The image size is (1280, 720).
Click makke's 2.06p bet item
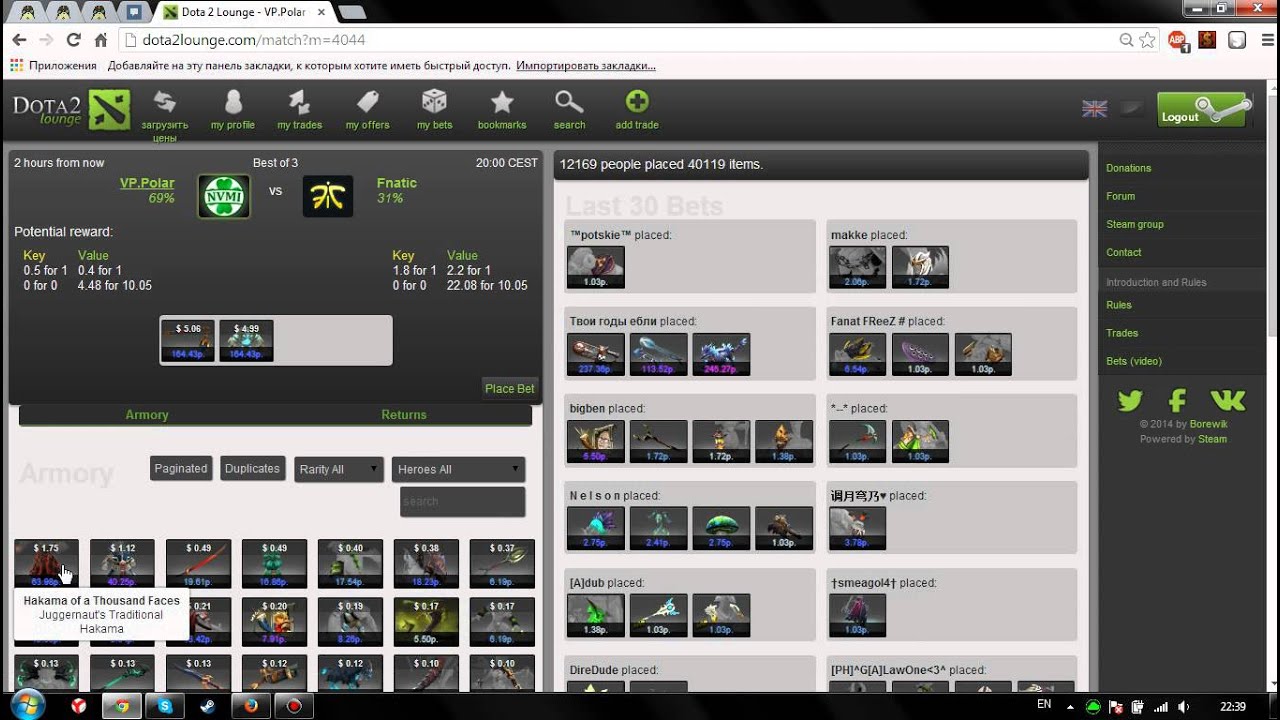pos(857,268)
